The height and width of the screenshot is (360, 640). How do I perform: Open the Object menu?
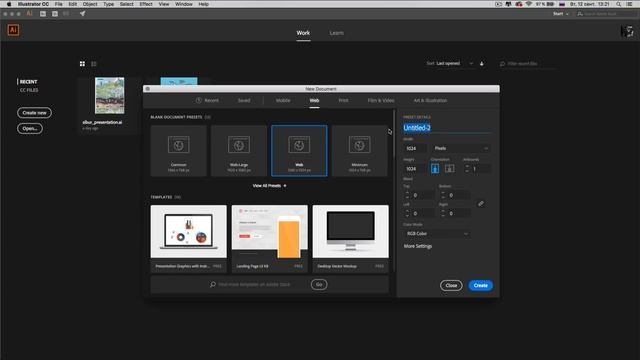(x=90, y=4)
